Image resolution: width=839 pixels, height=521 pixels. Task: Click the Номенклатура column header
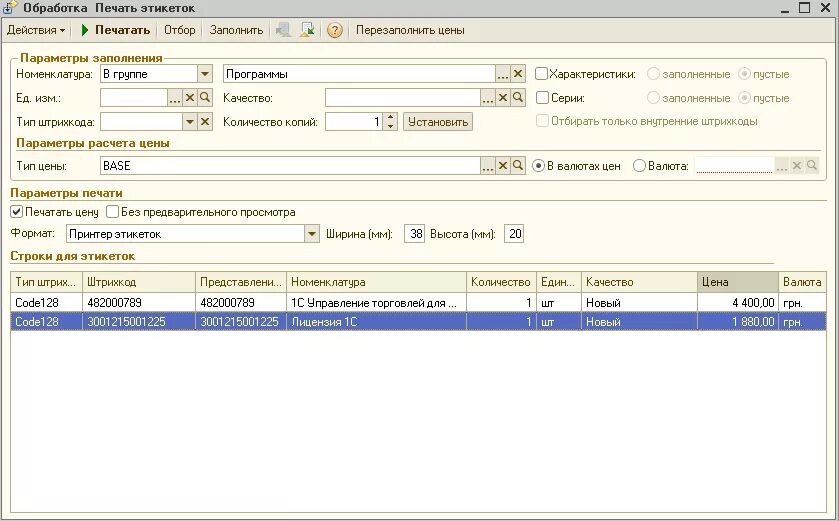[x=376, y=282]
